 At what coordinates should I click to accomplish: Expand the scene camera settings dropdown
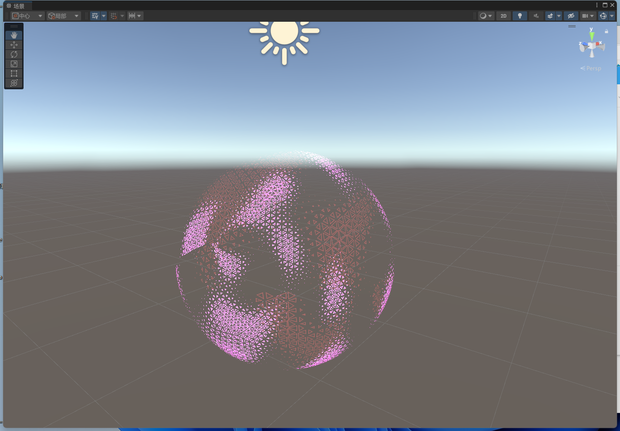588,16
